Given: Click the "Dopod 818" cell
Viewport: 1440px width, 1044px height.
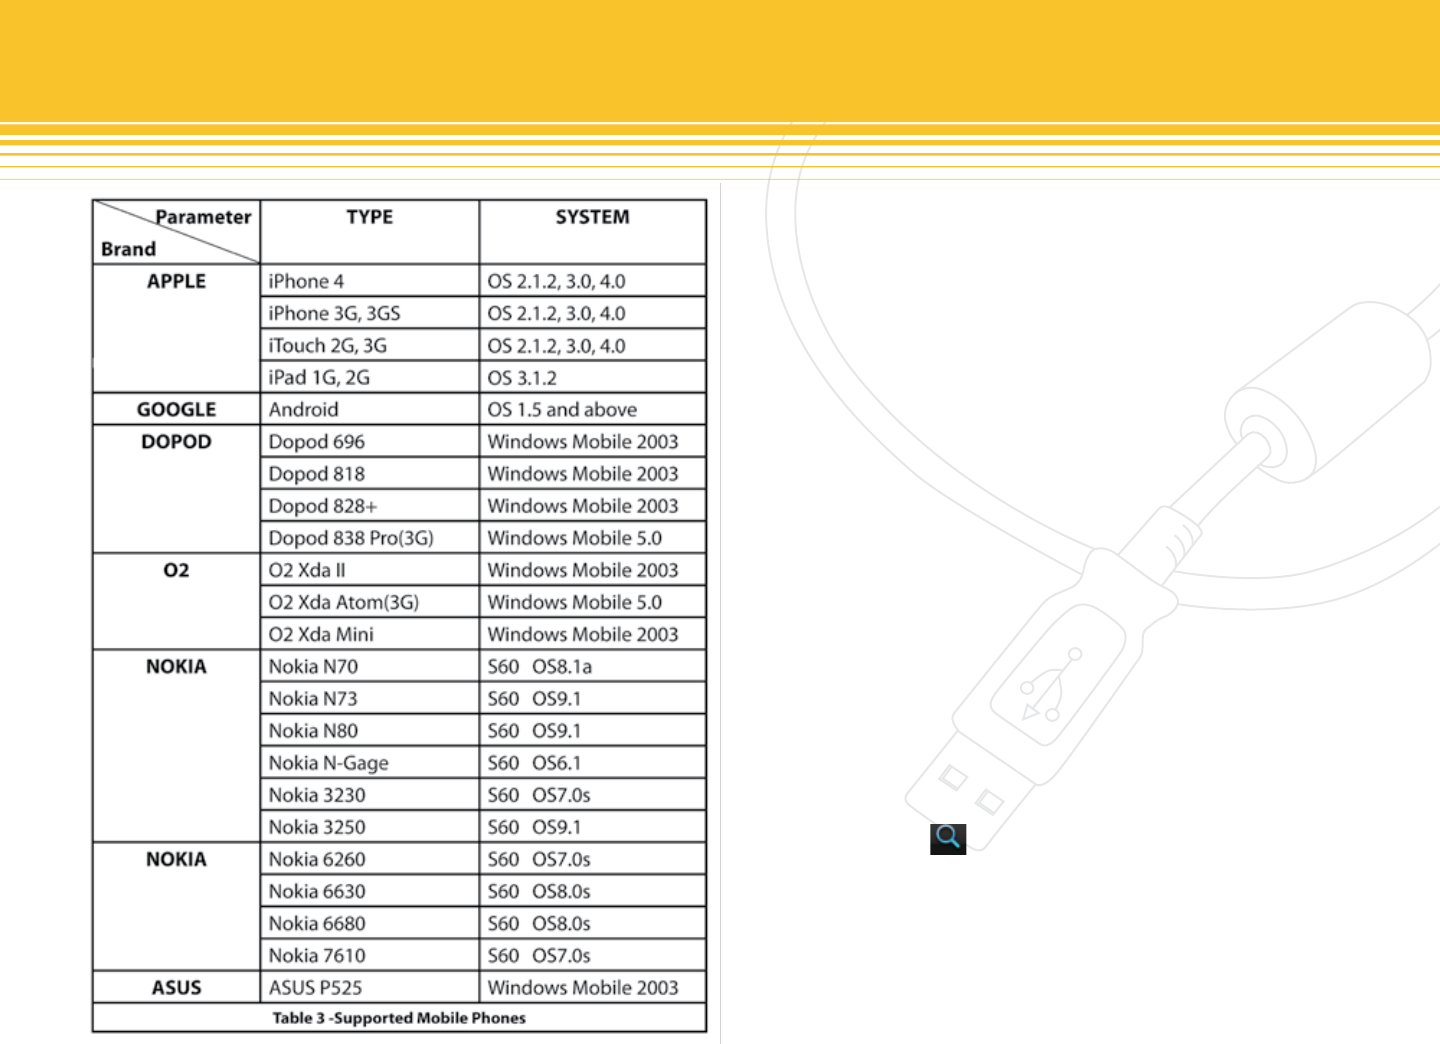Looking at the screenshot, I should [370, 473].
